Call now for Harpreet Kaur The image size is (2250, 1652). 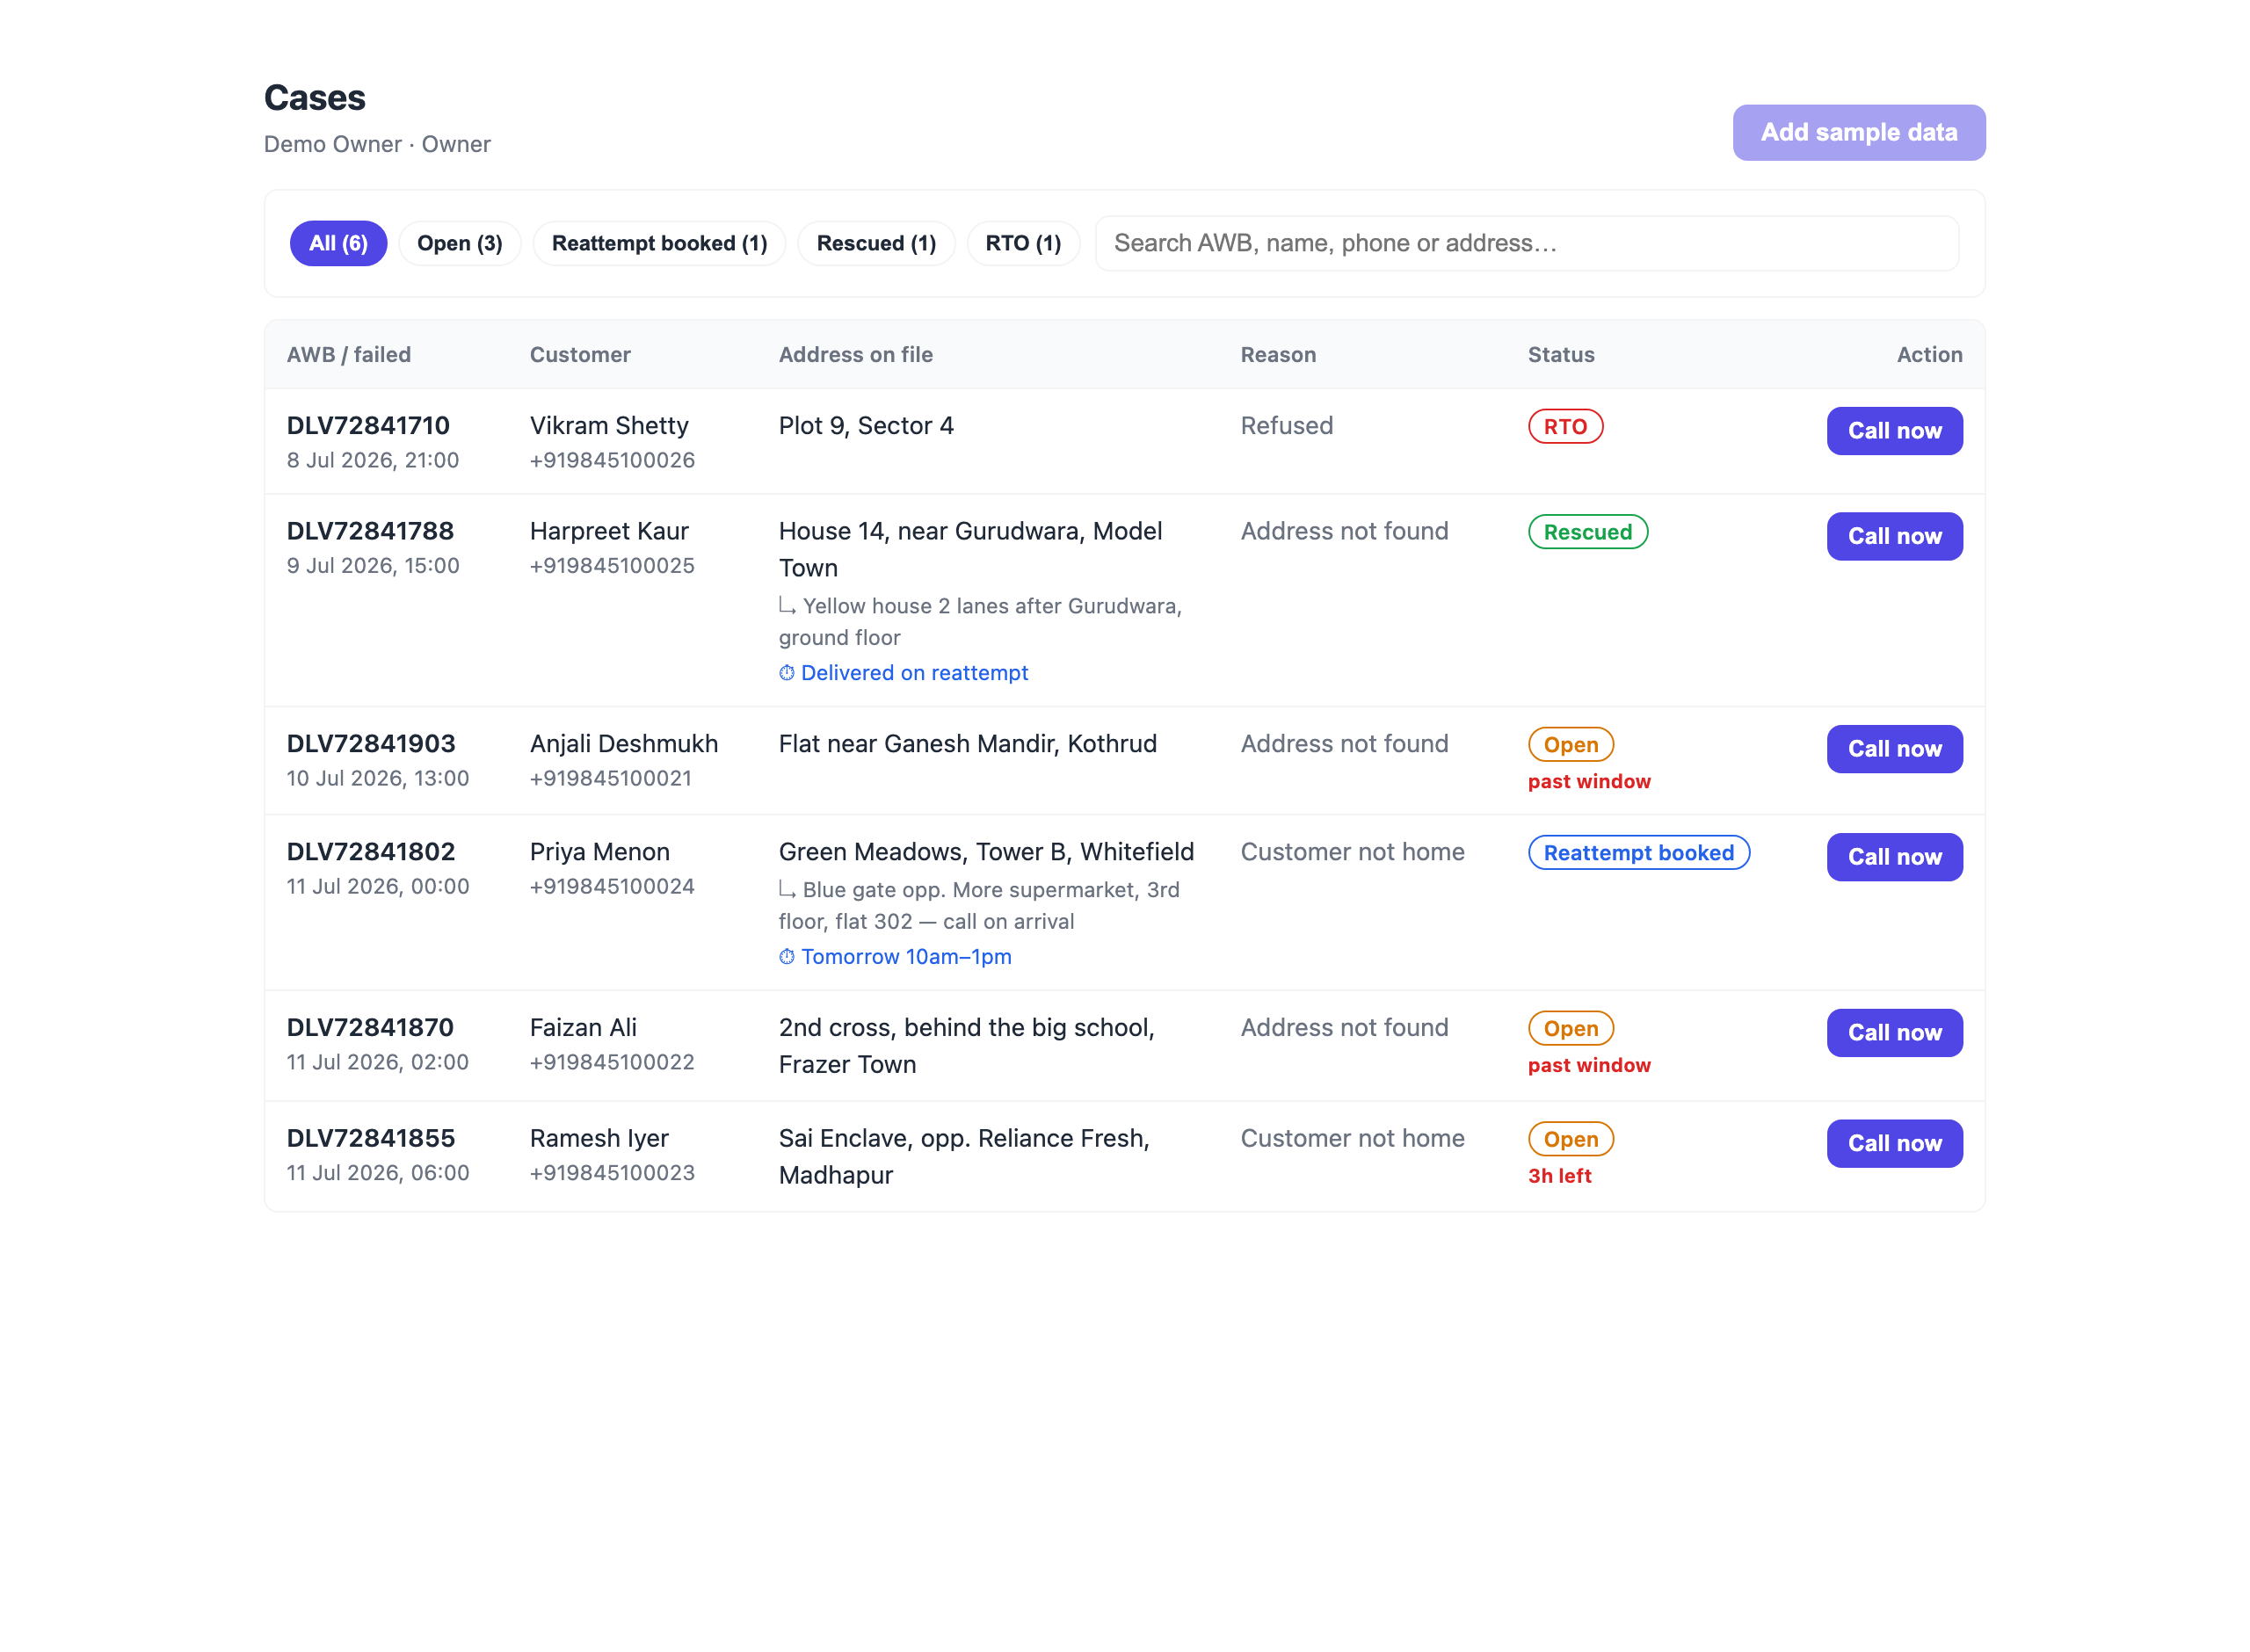click(1895, 537)
